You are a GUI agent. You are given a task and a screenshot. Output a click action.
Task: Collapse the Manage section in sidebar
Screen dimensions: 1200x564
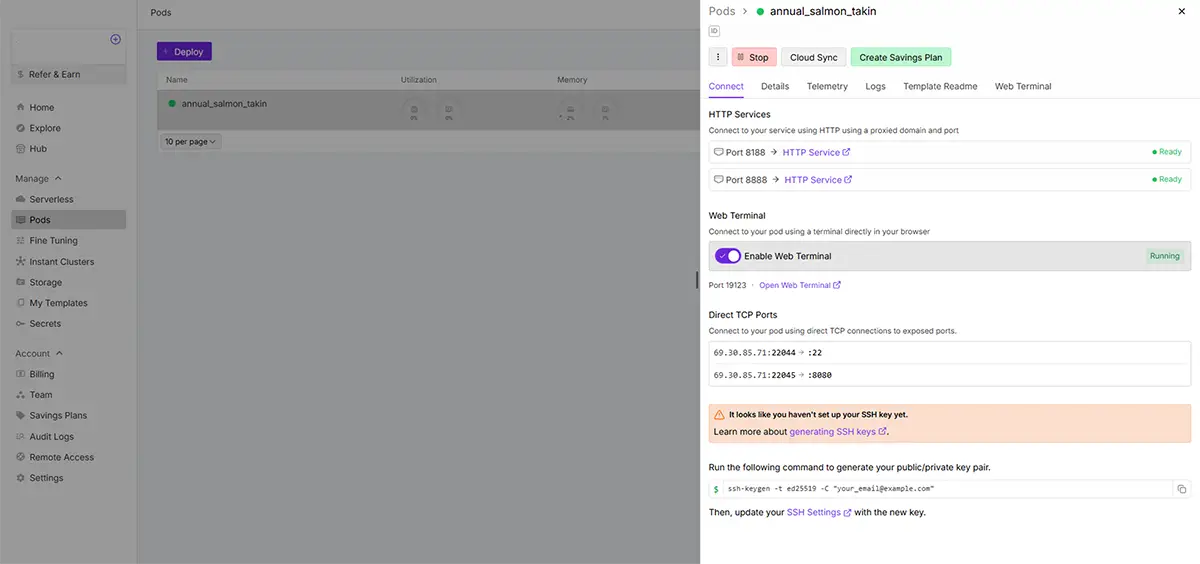point(58,179)
